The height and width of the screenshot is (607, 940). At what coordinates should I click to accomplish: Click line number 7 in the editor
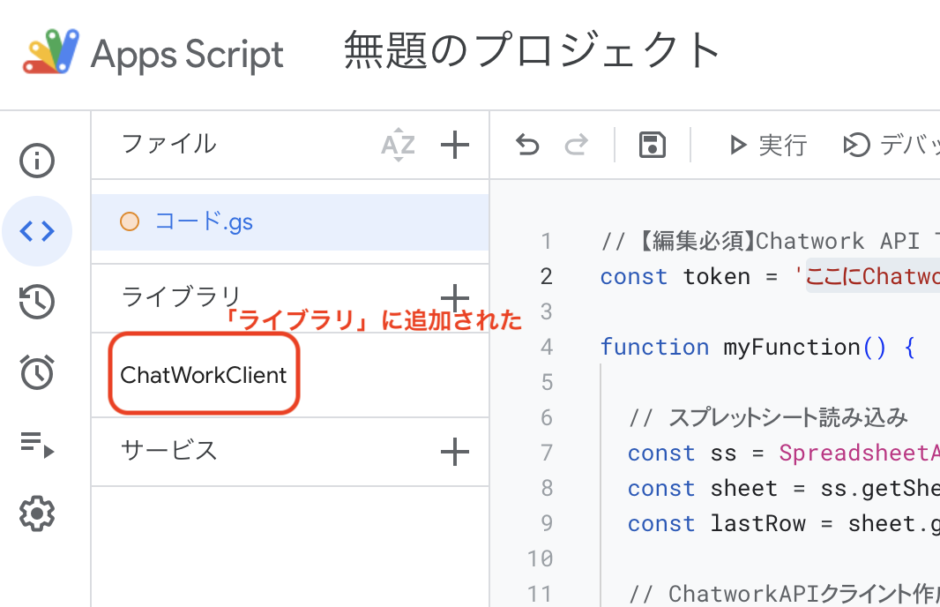pyautogui.click(x=547, y=453)
